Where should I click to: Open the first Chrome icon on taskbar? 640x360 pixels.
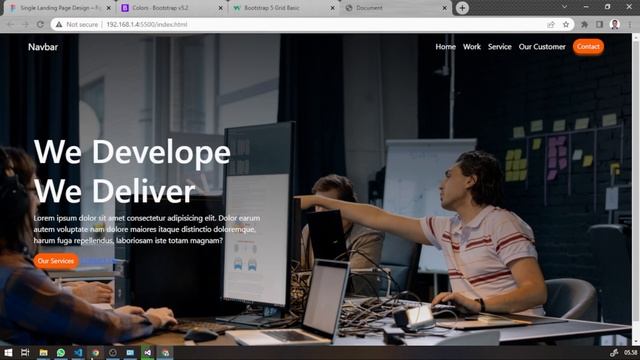click(96, 353)
